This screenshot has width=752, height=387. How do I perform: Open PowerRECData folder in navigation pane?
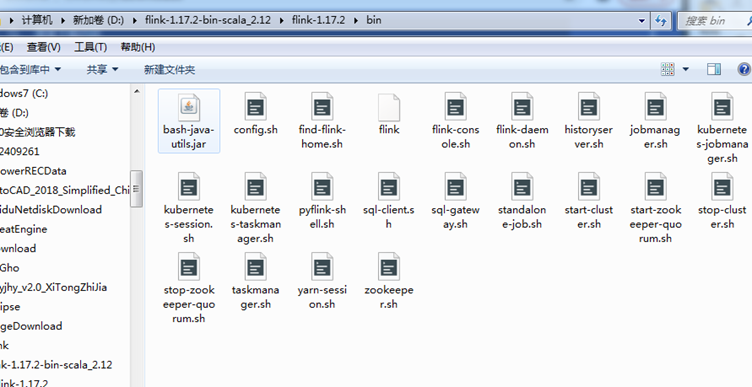tap(33, 171)
